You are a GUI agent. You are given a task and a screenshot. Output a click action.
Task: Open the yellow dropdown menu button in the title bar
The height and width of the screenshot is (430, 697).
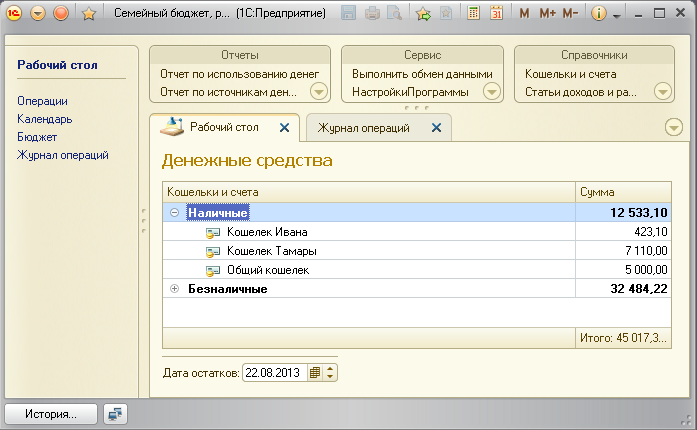click(x=38, y=13)
